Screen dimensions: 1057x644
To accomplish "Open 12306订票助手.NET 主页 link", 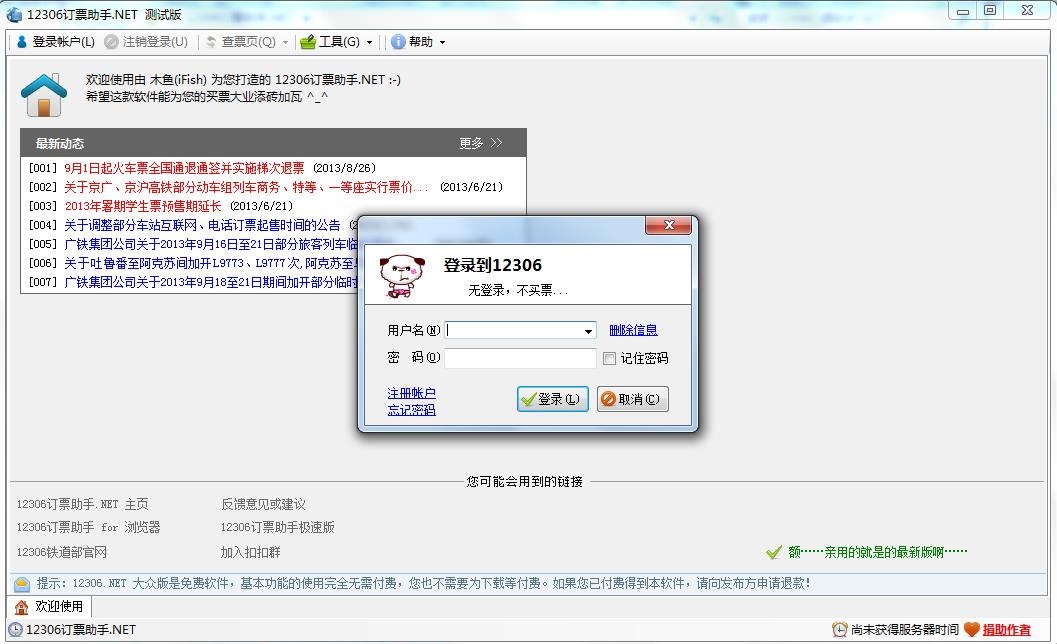I will (82, 504).
